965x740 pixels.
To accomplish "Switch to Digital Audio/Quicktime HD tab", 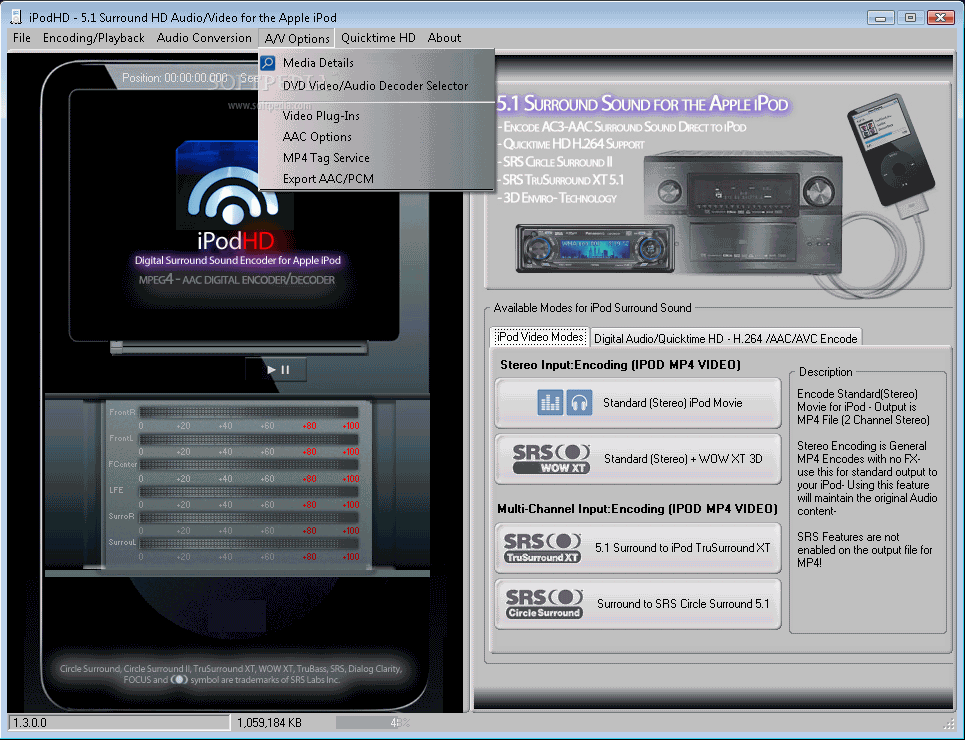I will pos(725,339).
